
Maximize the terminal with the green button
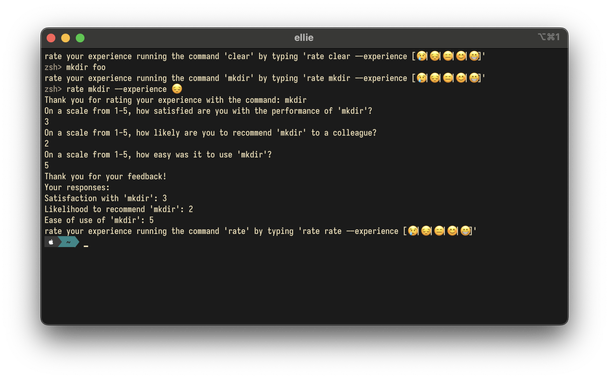pyautogui.click(x=80, y=38)
